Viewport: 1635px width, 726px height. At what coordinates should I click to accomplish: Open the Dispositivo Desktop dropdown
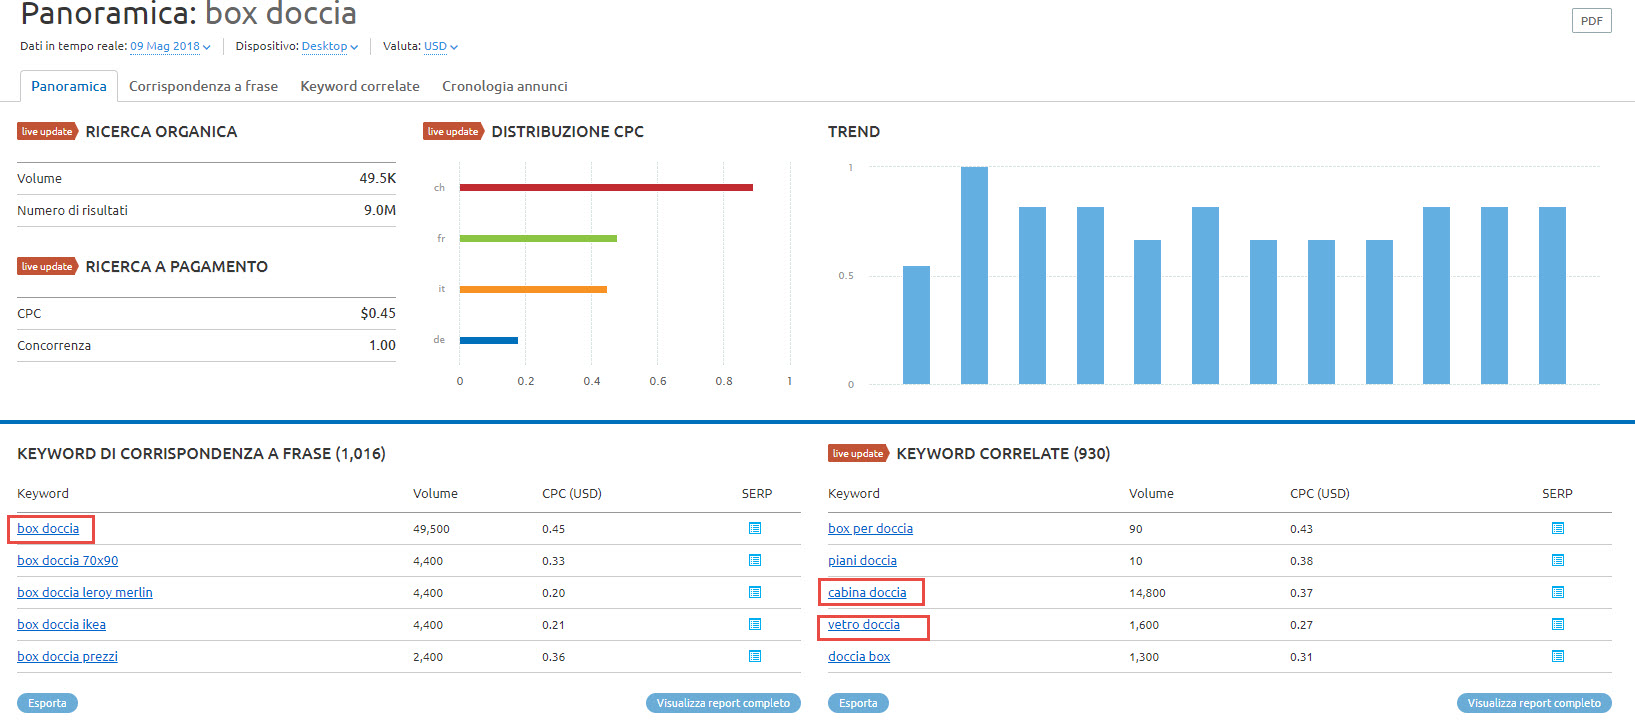point(330,46)
